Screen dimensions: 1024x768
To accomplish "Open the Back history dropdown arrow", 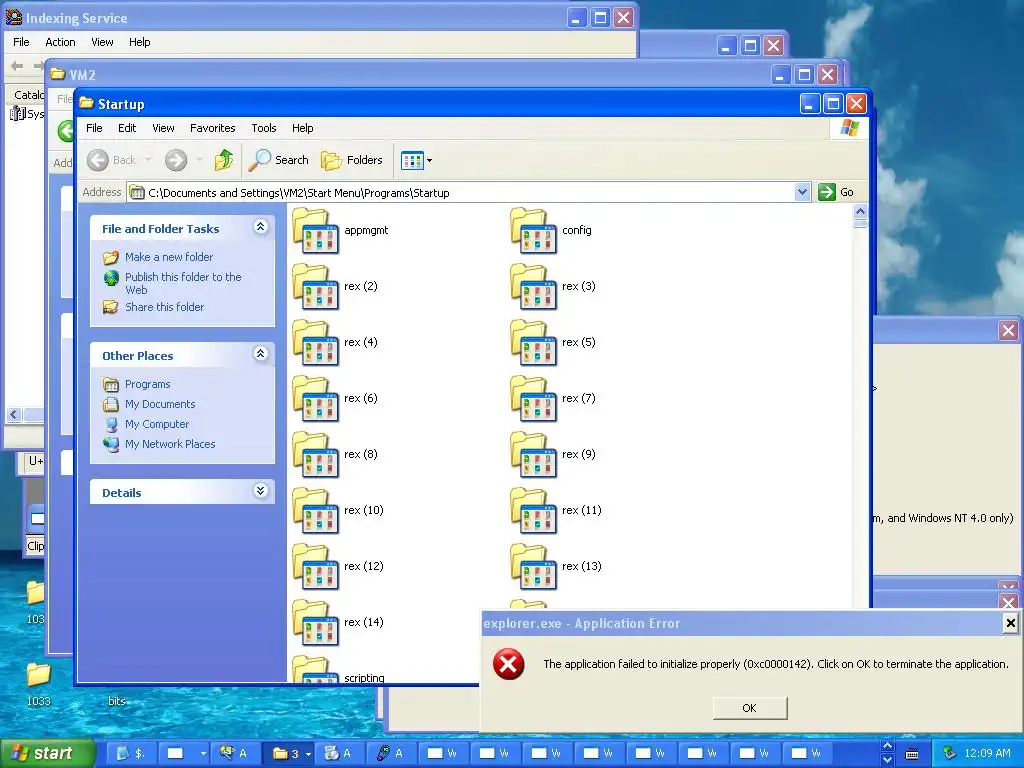I will 148,160.
